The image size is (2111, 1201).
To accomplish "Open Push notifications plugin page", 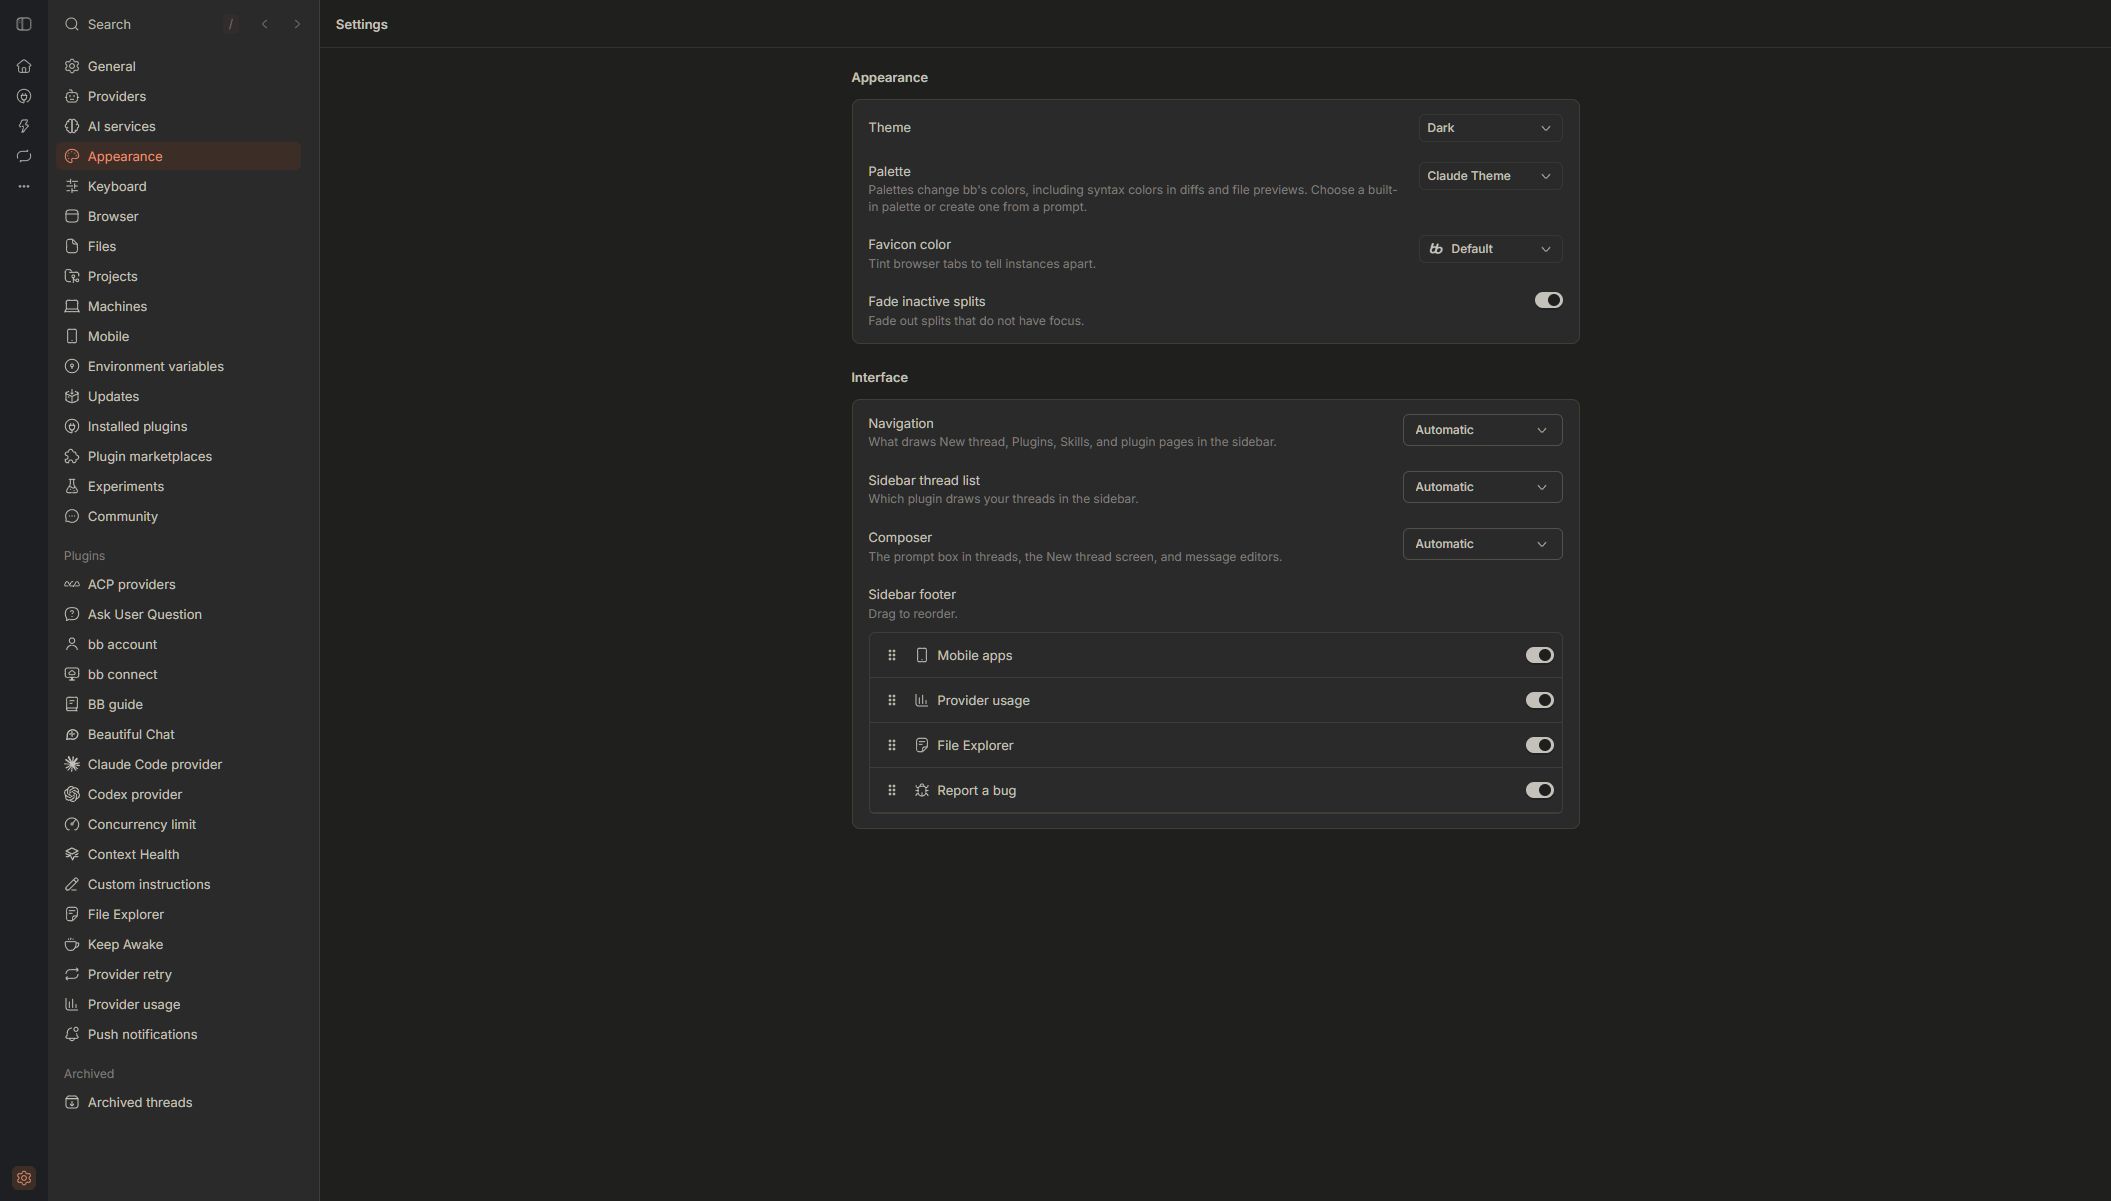I will point(179,1034).
